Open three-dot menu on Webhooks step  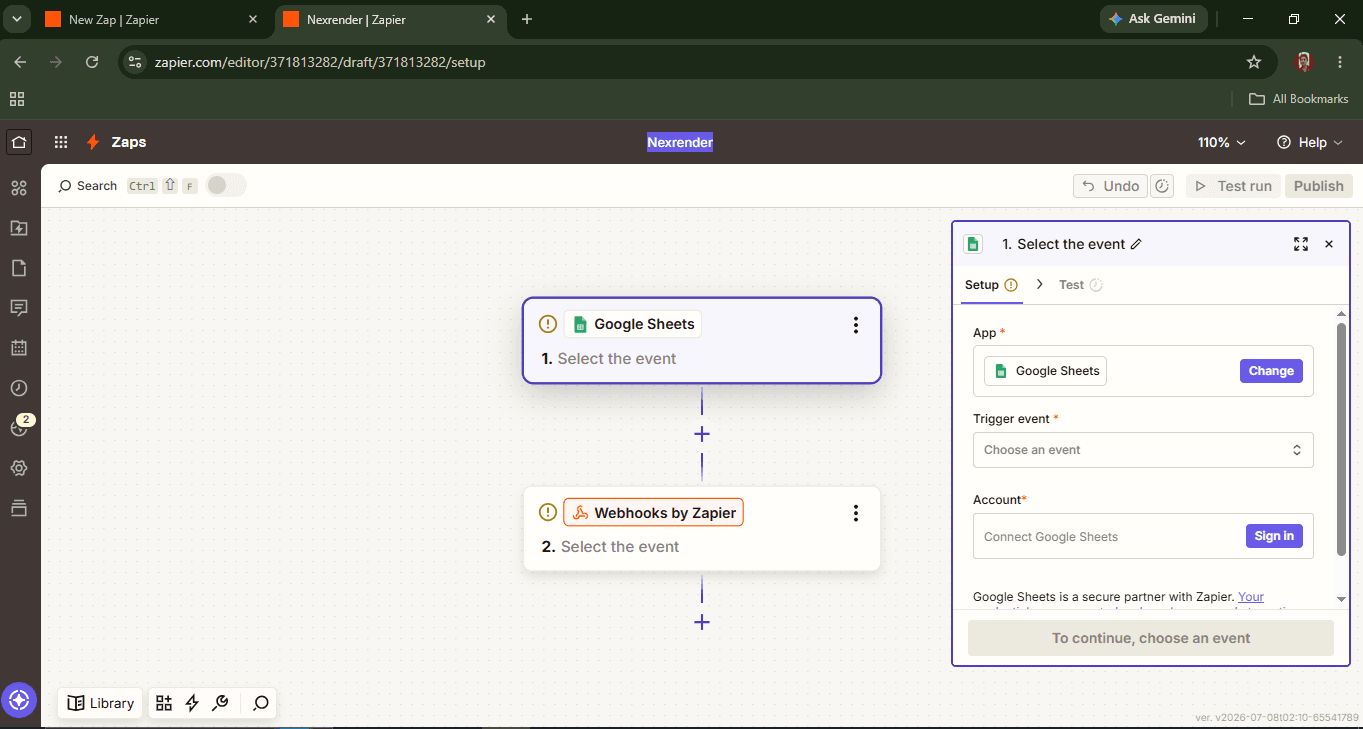[x=856, y=513]
